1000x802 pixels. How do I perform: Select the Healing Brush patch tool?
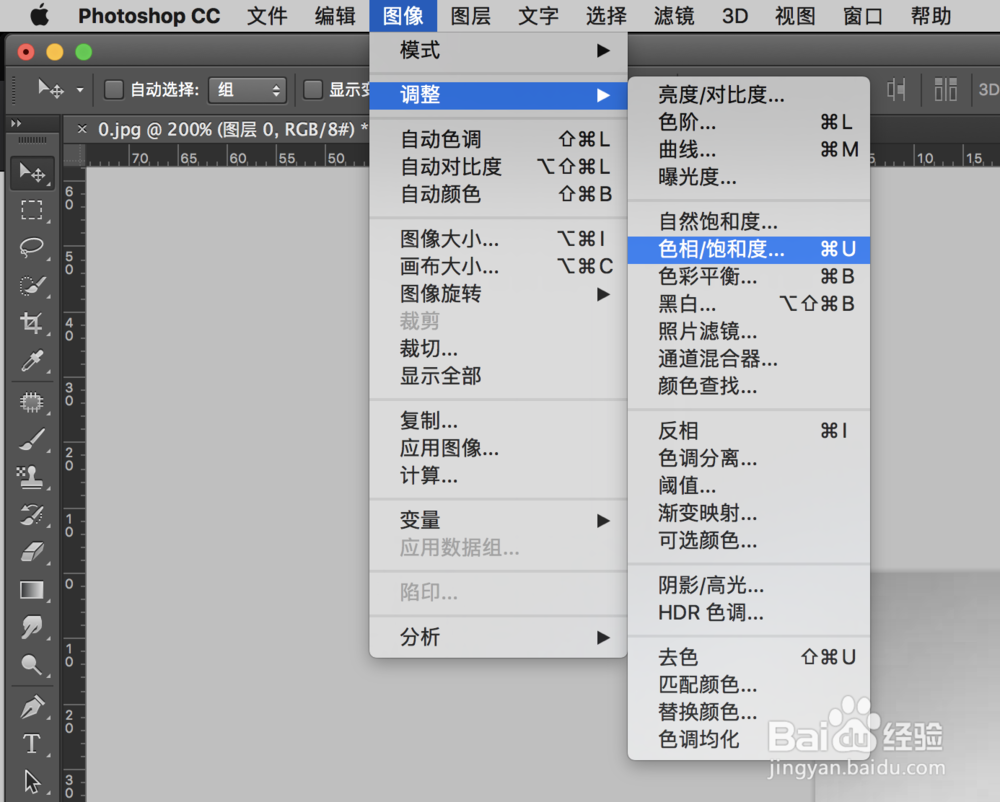pos(31,402)
